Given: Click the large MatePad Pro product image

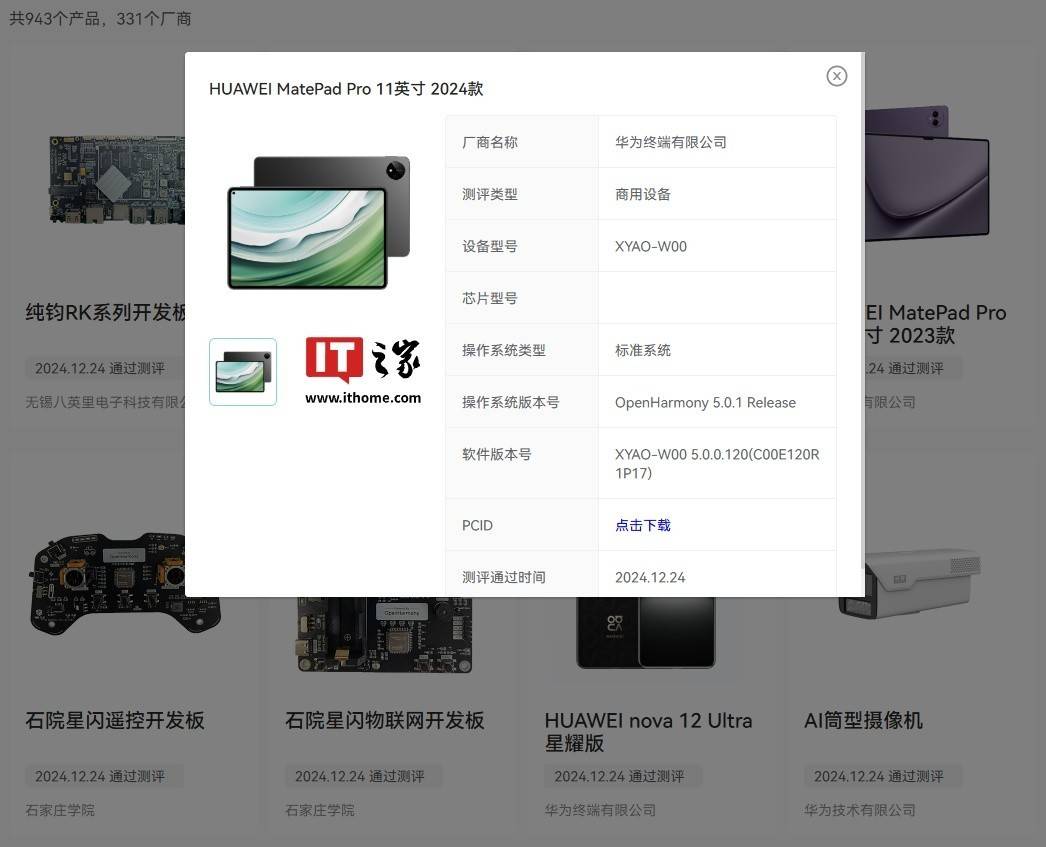Looking at the screenshot, I should click(319, 222).
